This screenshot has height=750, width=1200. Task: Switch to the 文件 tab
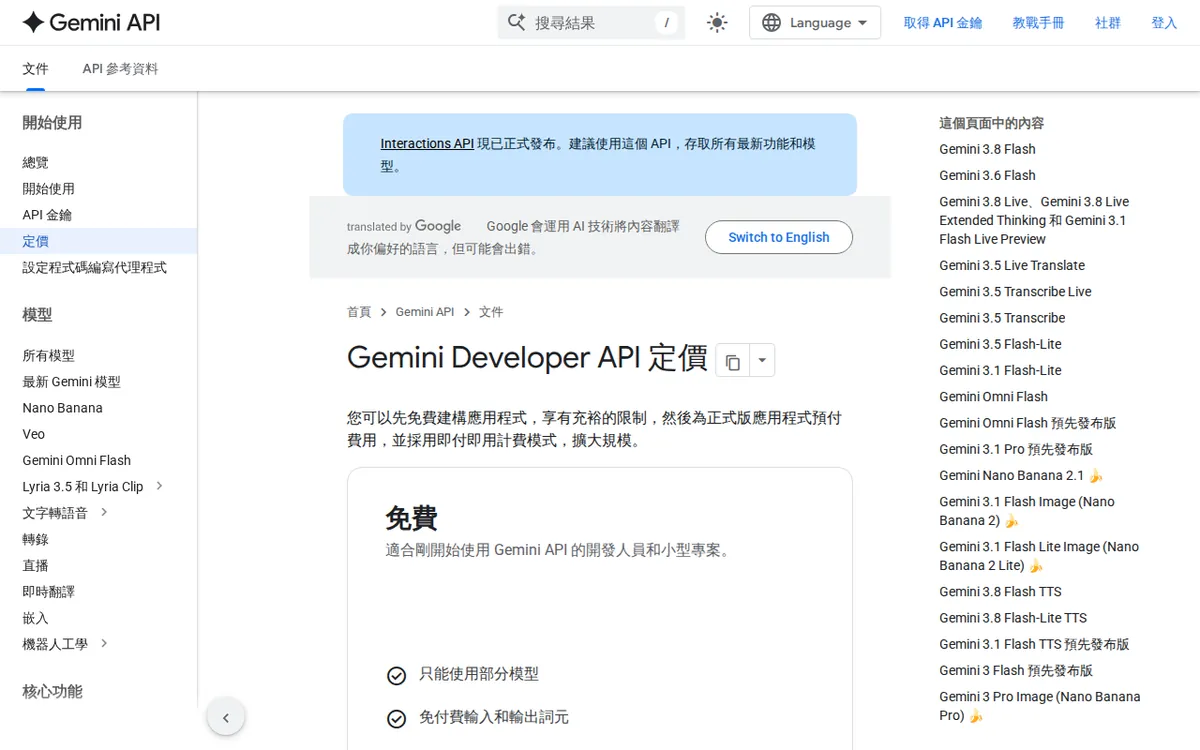coord(36,69)
